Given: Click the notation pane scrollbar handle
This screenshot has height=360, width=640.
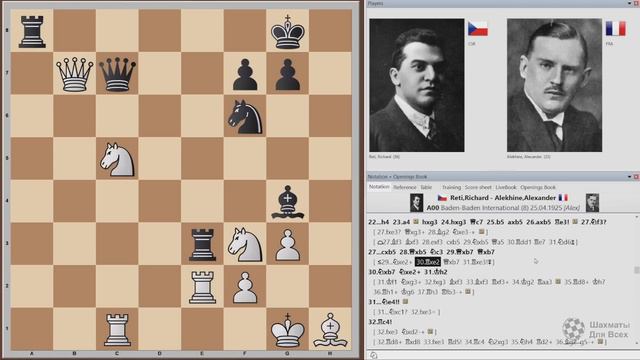Looking at the screenshot, I should (636, 270).
